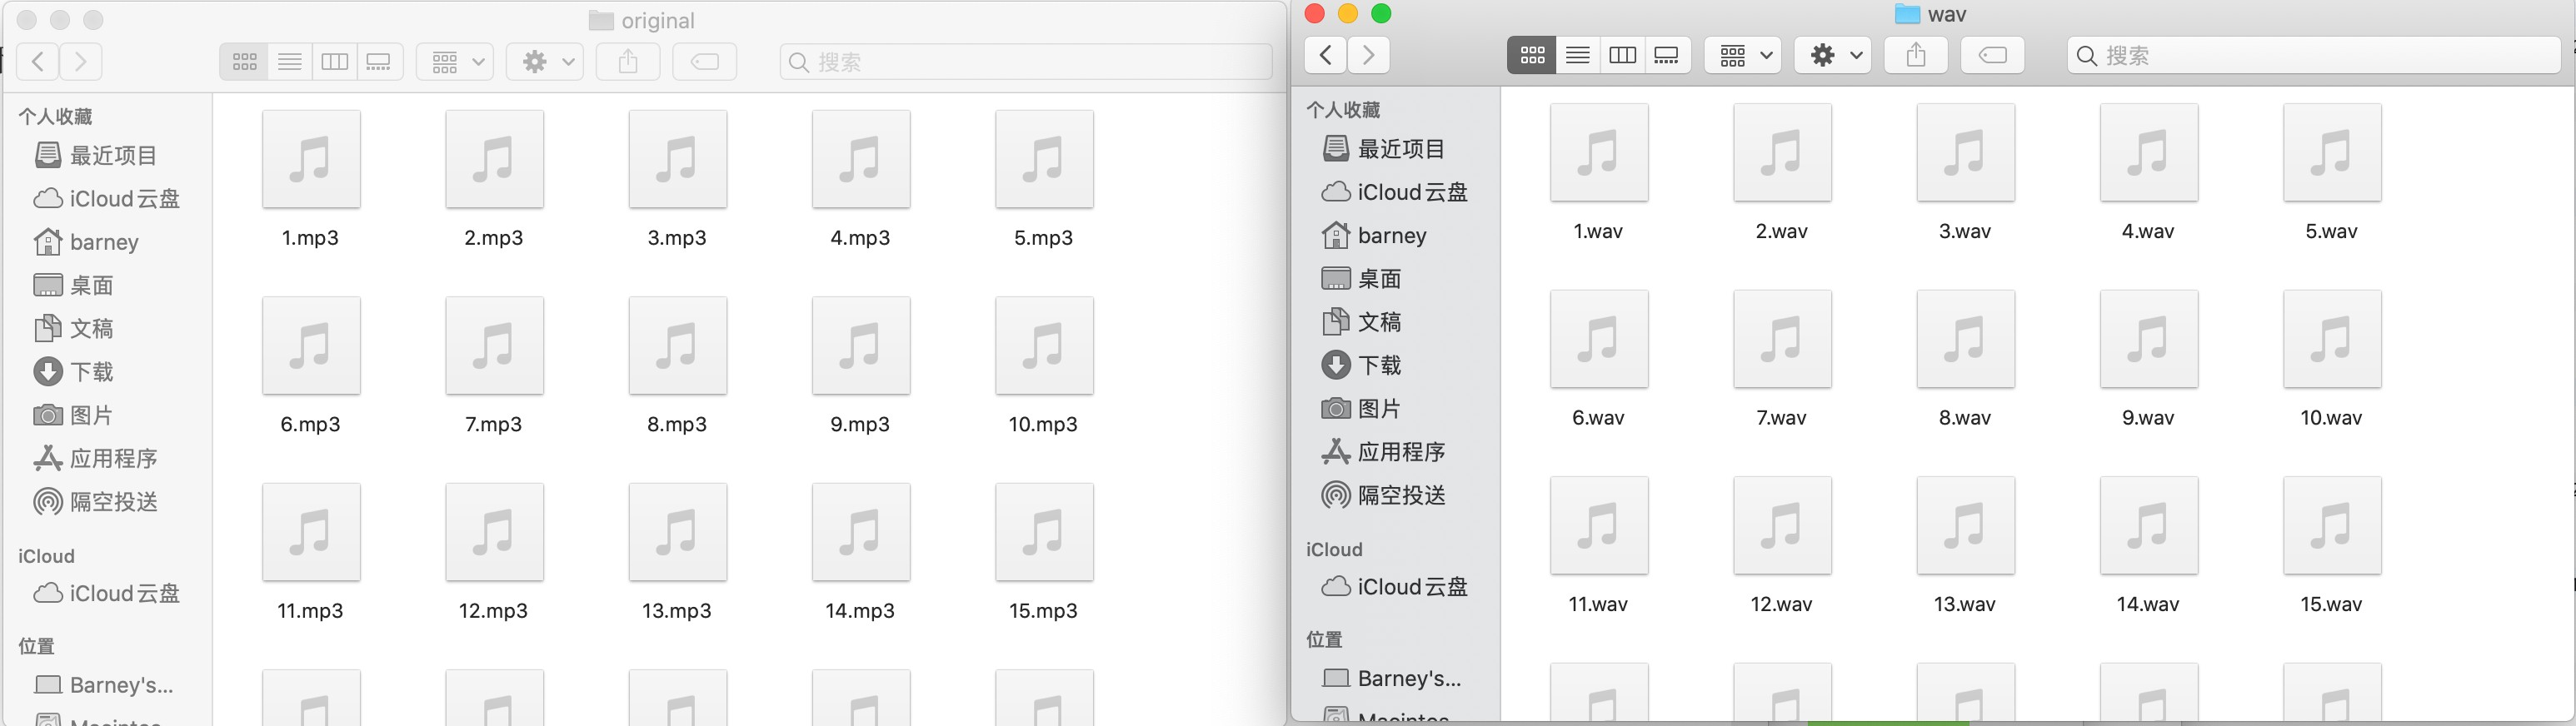Focus the search field in original window
The height and width of the screenshot is (726, 2576).
tap(1026, 62)
